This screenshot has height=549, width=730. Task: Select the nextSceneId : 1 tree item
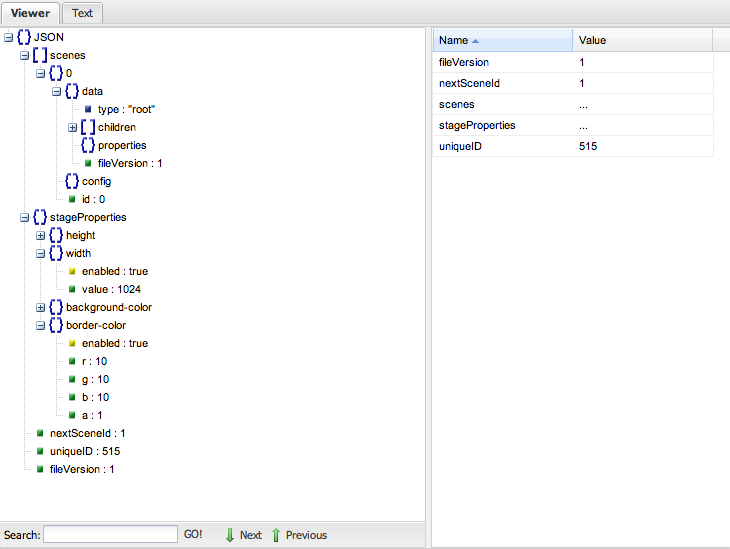[x=88, y=433]
